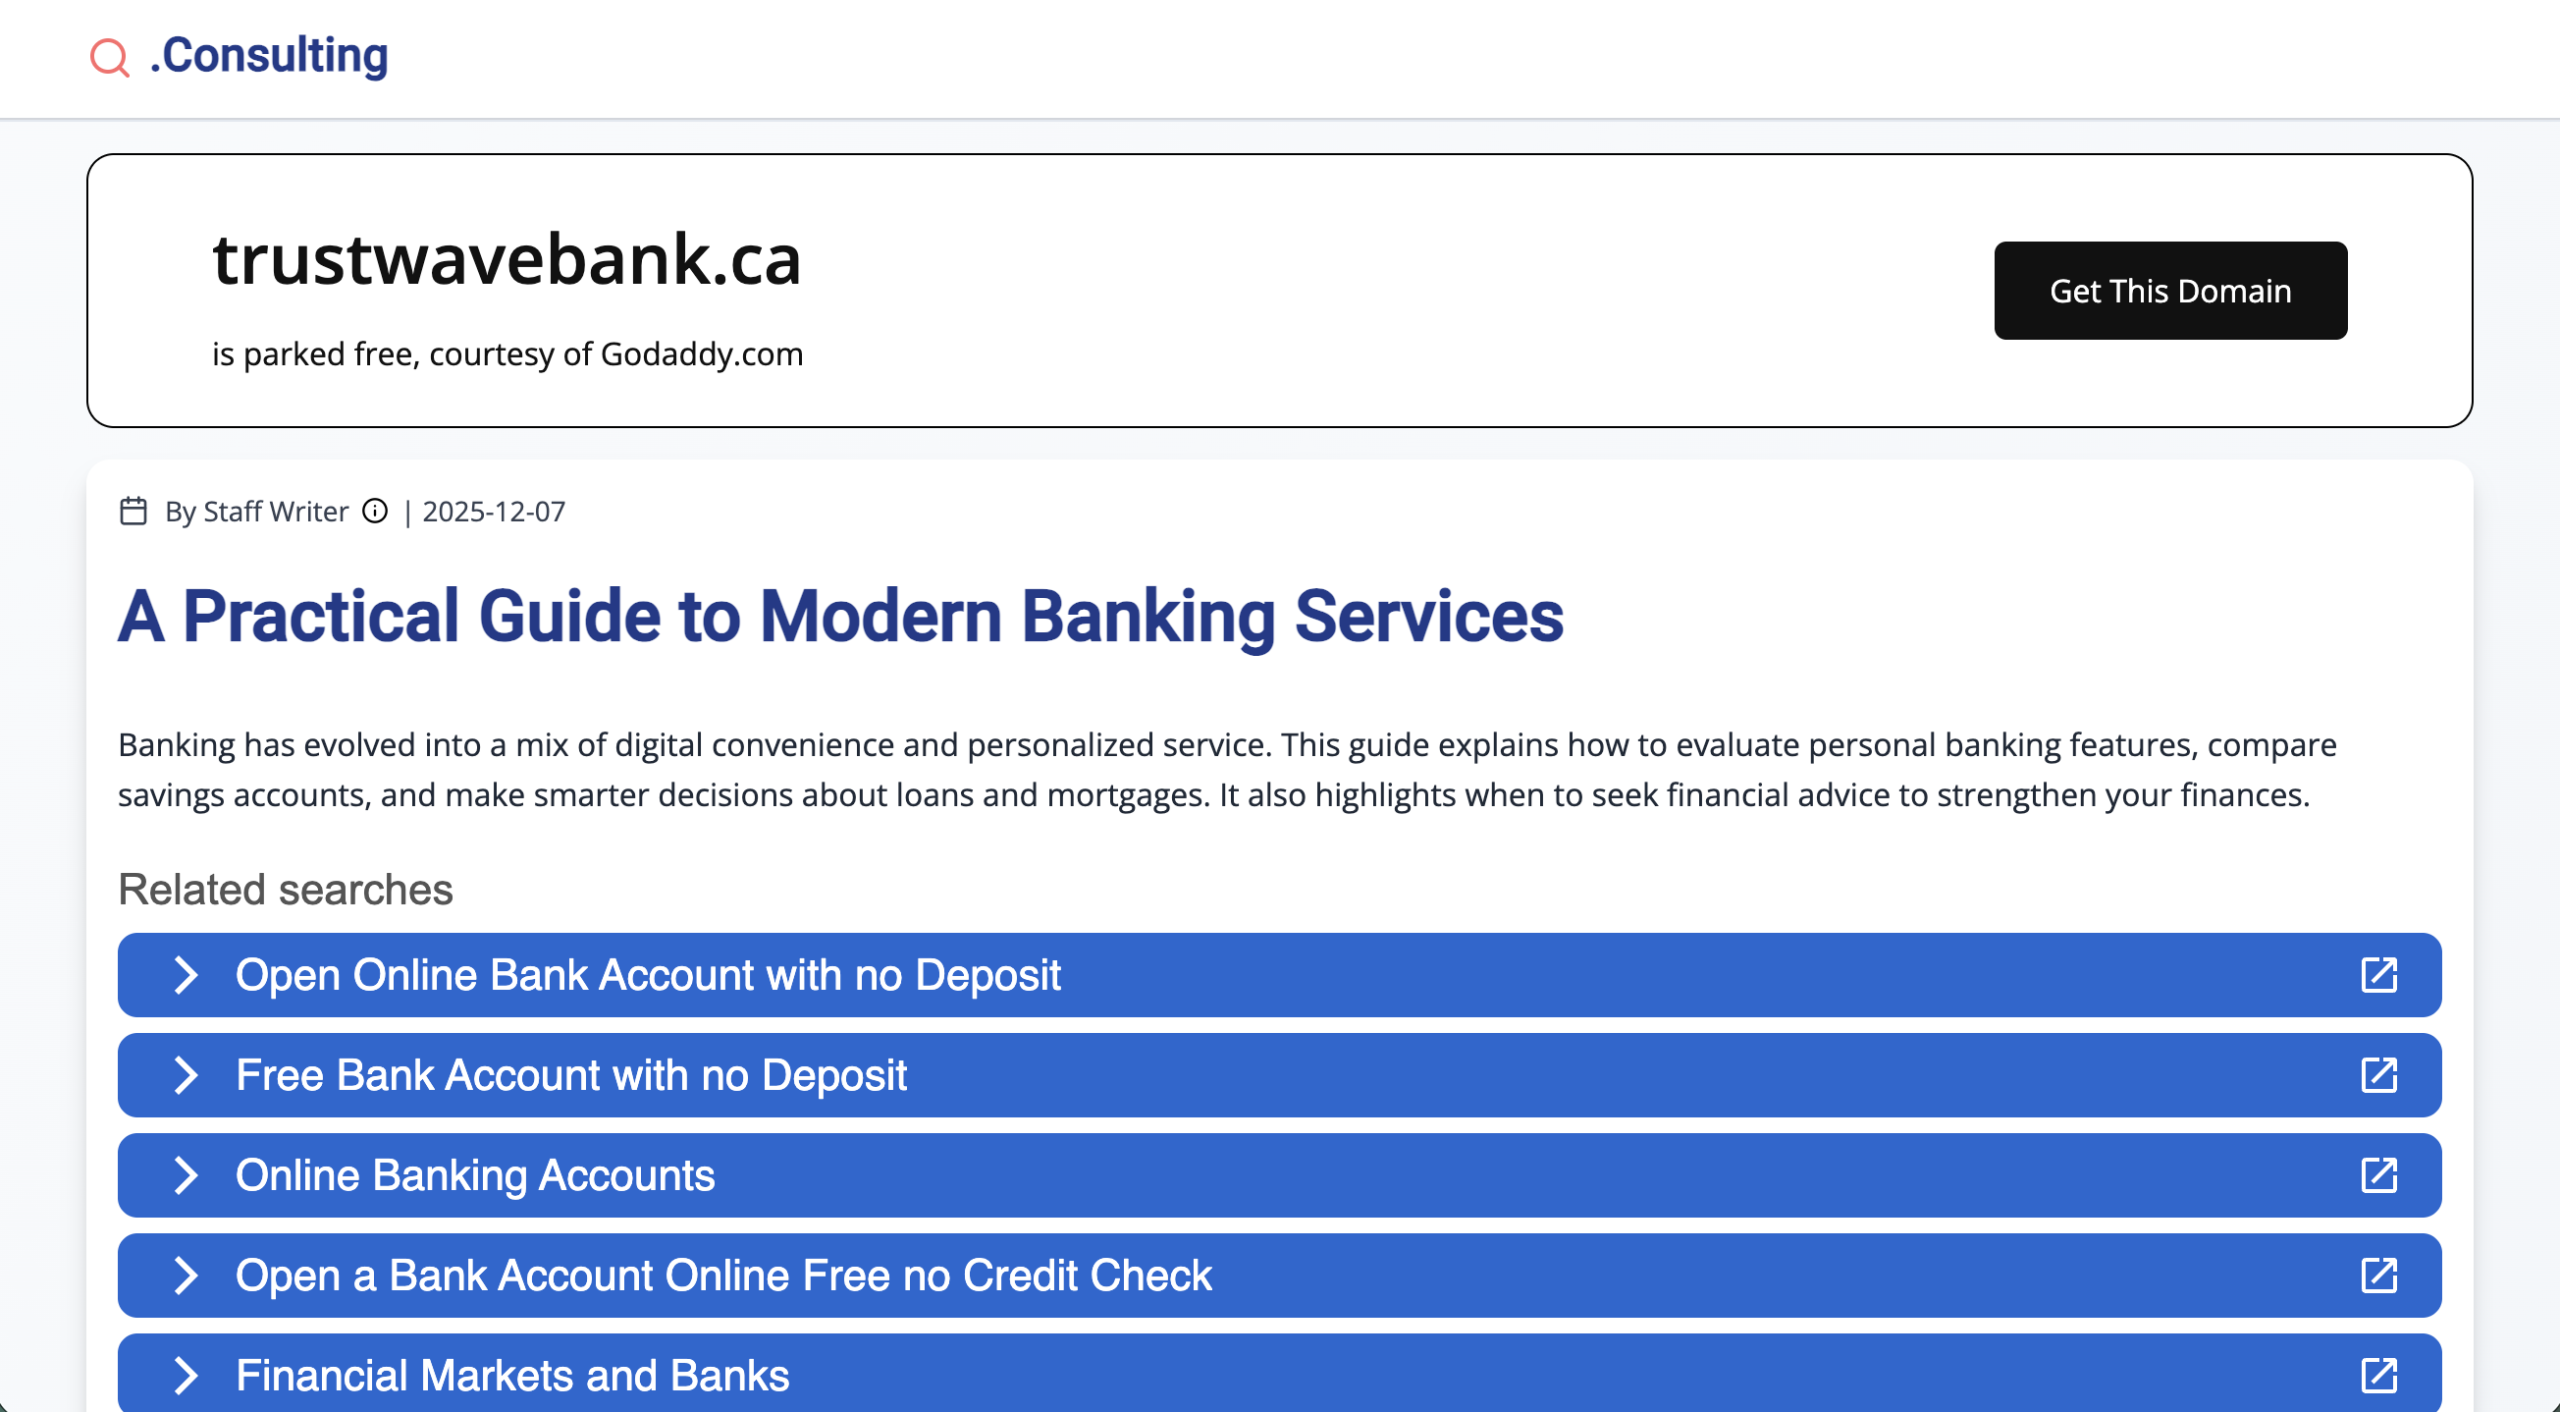This screenshot has height=1412, width=2560.
Task: Expand the Free Bank Account chevron
Action: point(186,1075)
